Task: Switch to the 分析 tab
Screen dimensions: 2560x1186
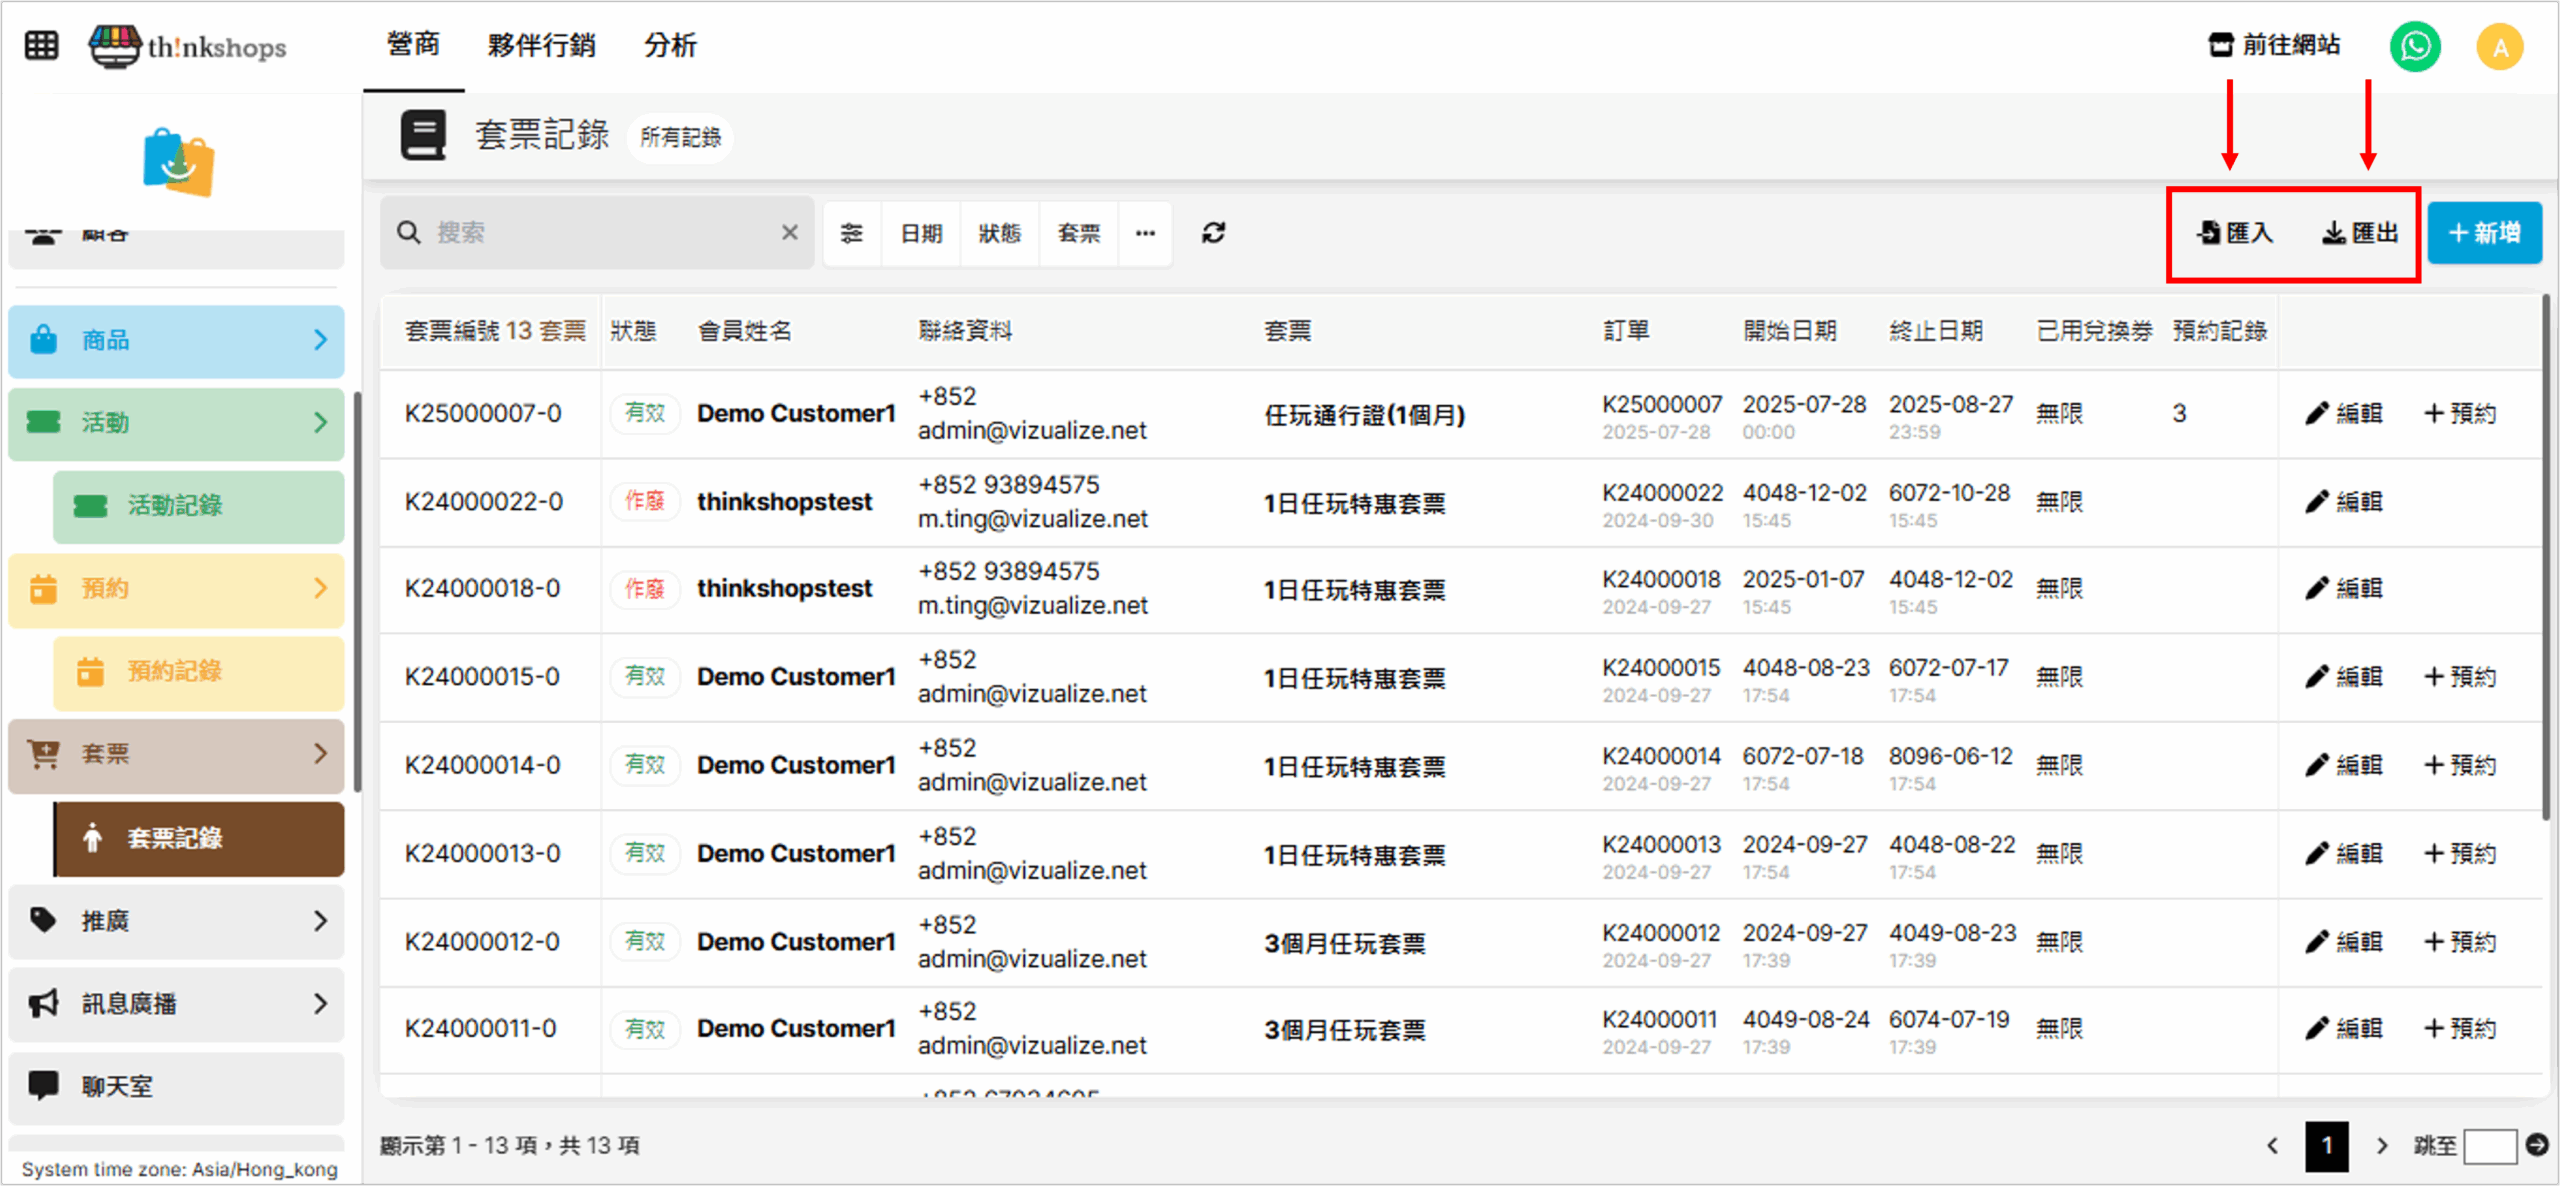Action: pyautogui.click(x=670, y=45)
